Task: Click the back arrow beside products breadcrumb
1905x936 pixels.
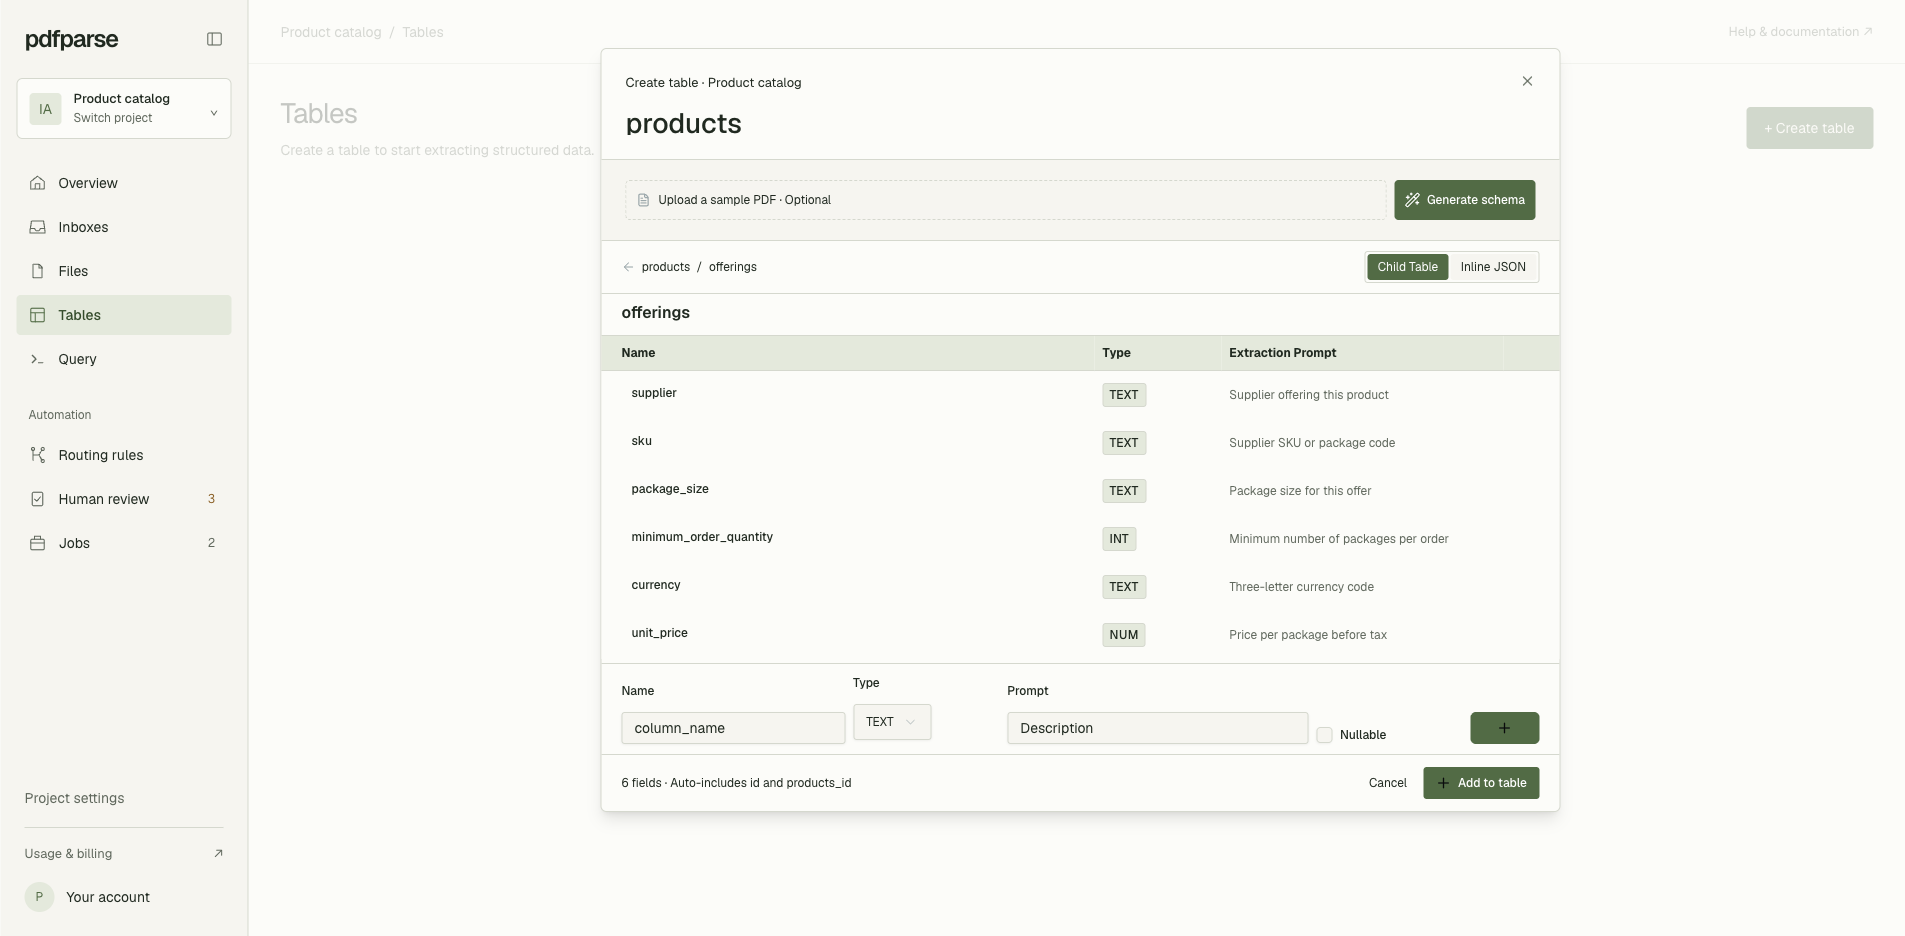Action: [628, 267]
